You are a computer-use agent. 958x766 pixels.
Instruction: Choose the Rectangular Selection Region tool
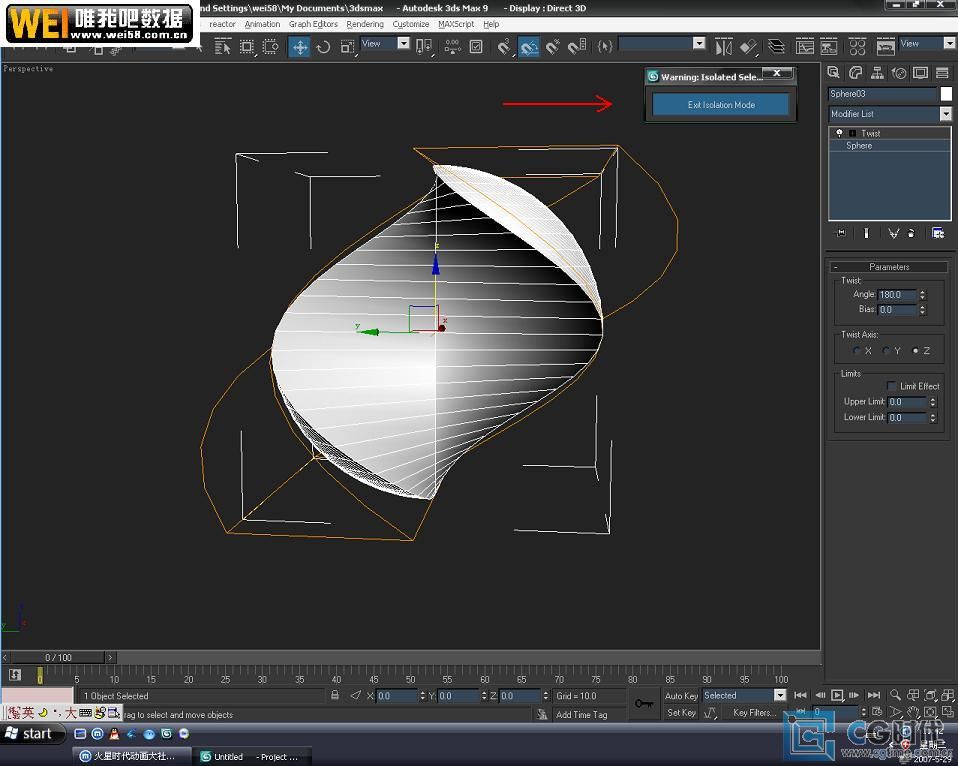(247, 46)
